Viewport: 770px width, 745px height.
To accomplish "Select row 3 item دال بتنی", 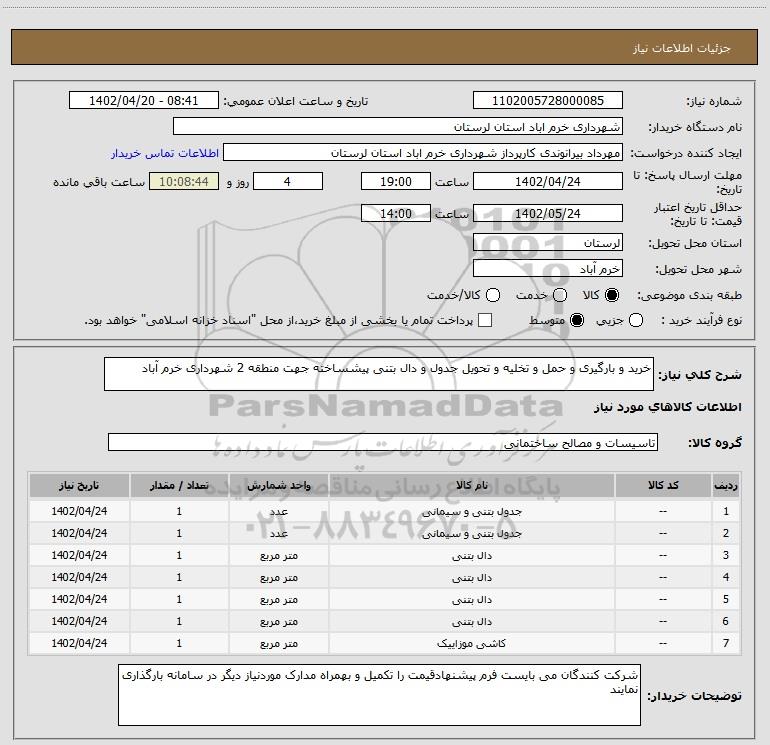I will pyautogui.click(x=471, y=555).
